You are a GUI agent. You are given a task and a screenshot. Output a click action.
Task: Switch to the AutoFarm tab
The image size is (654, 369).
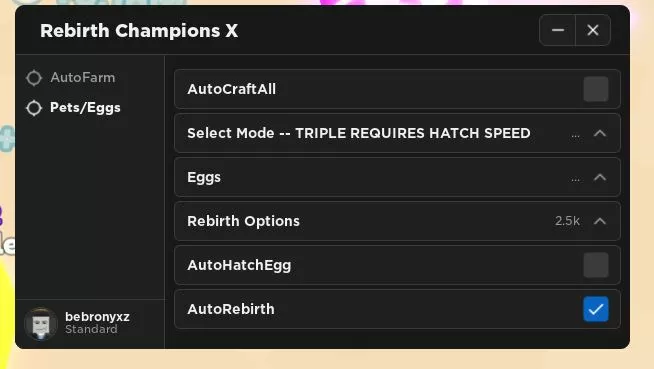tap(83, 78)
